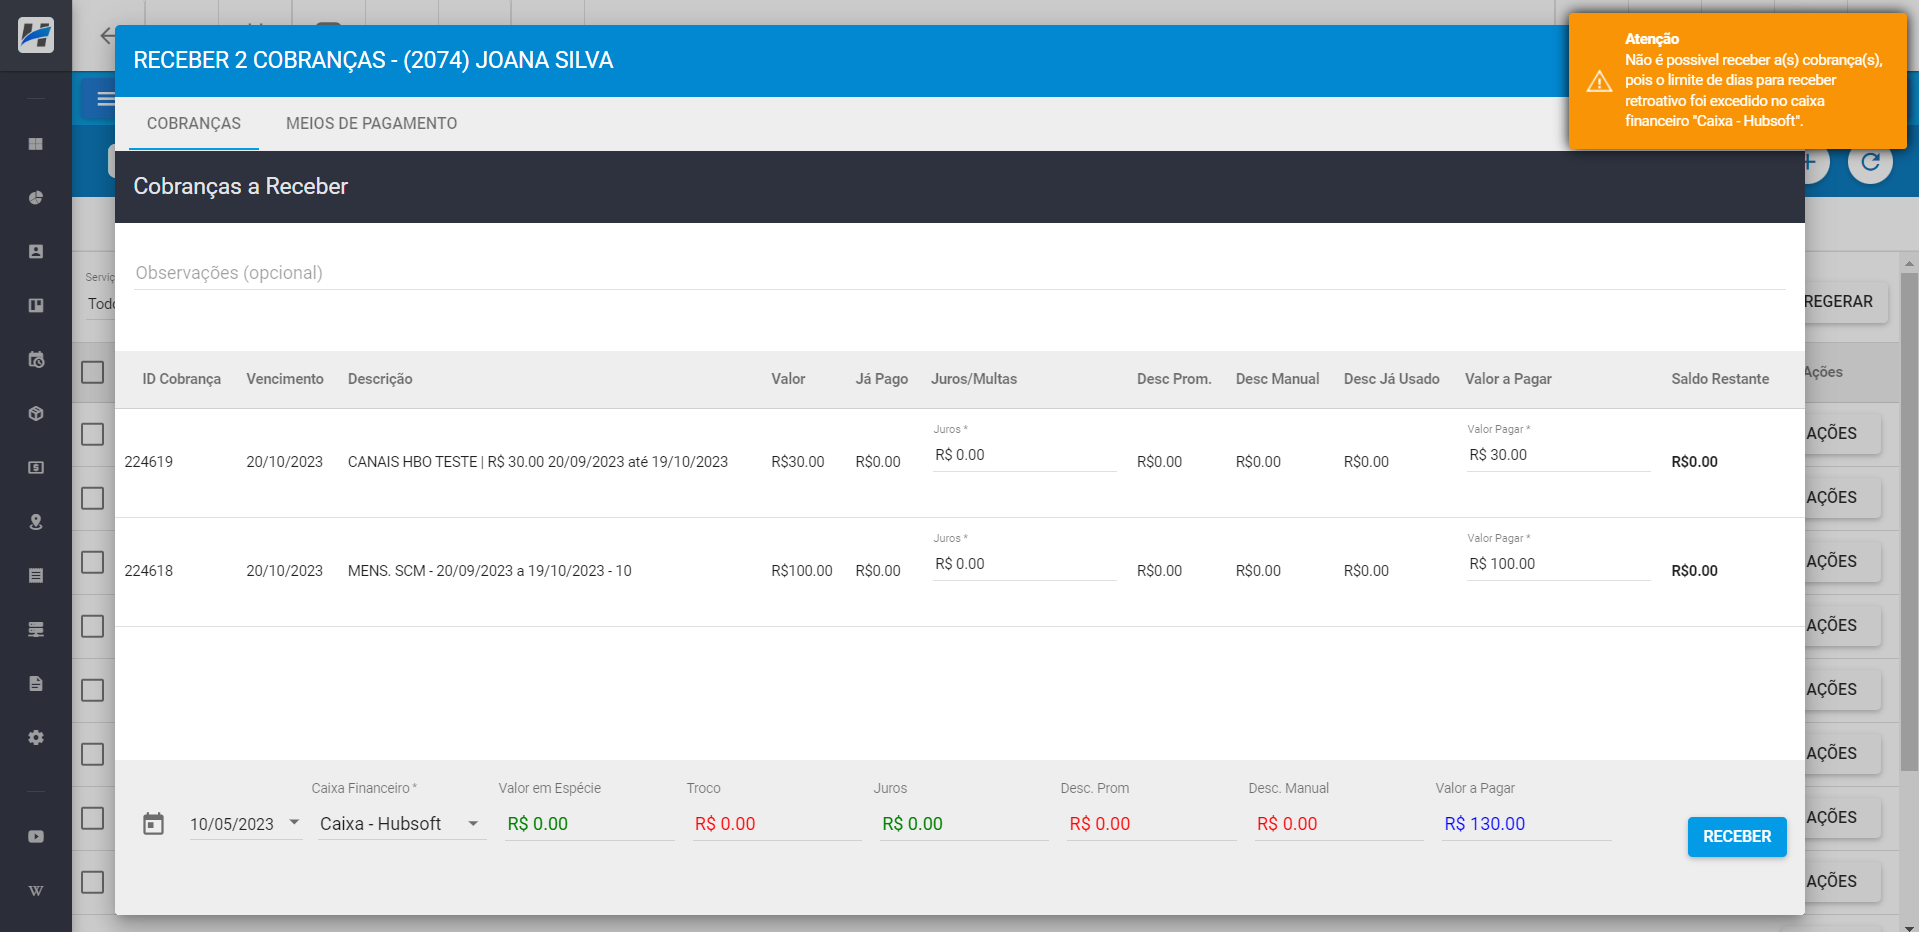The width and height of the screenshot is (1919, 932).
Task: Open the contact card icon in sidebar
Action: tap(36, 252)
